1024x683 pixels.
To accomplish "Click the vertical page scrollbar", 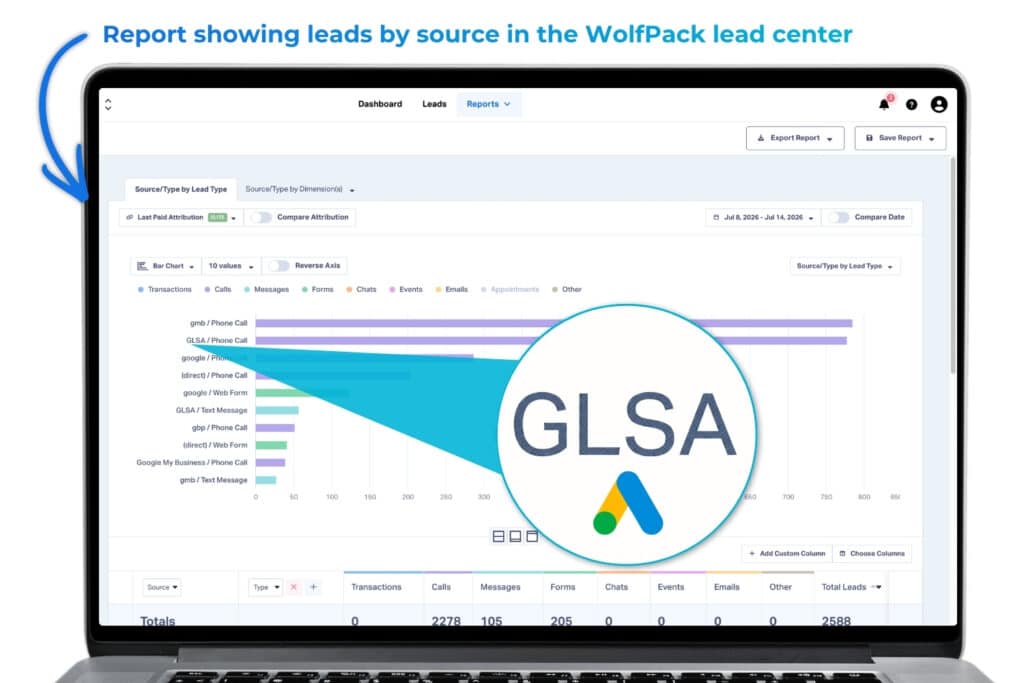I will [x=953, y=265].
